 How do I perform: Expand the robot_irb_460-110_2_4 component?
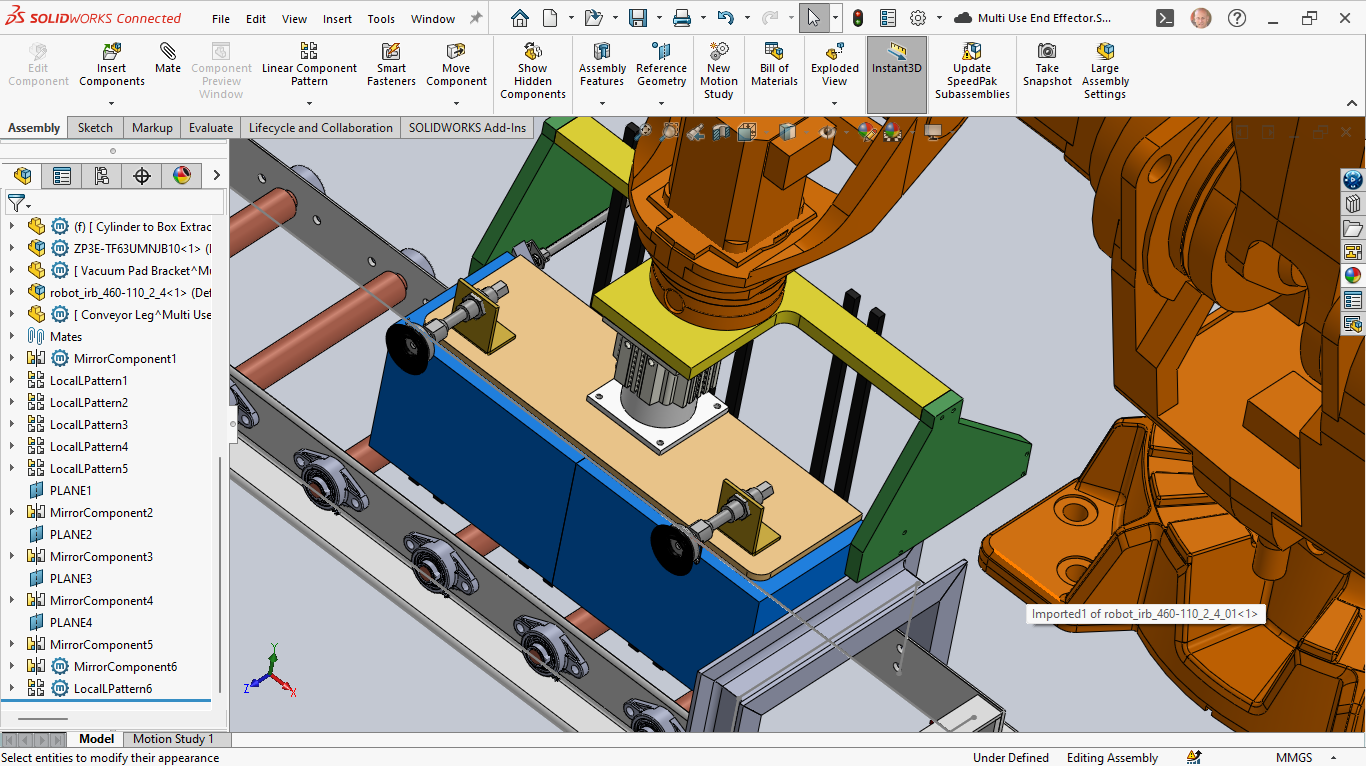[x=12, y=292]
